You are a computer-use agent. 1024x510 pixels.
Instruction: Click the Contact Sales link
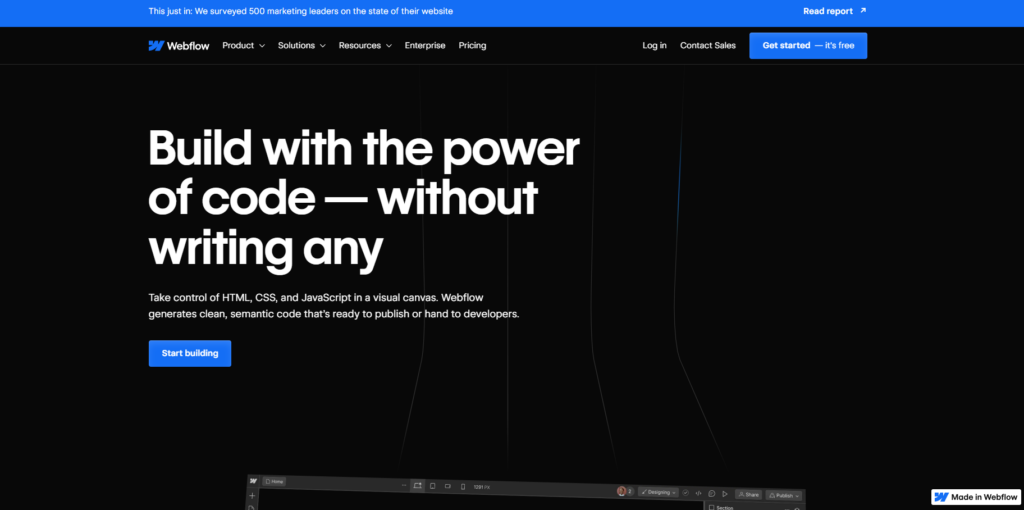point(708,46)
